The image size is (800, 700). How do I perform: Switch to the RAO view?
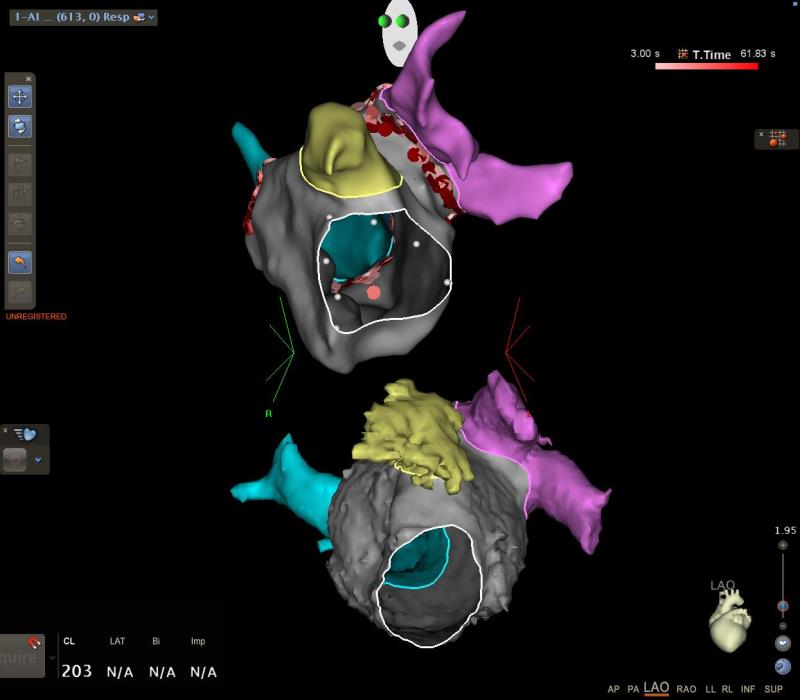686,689
